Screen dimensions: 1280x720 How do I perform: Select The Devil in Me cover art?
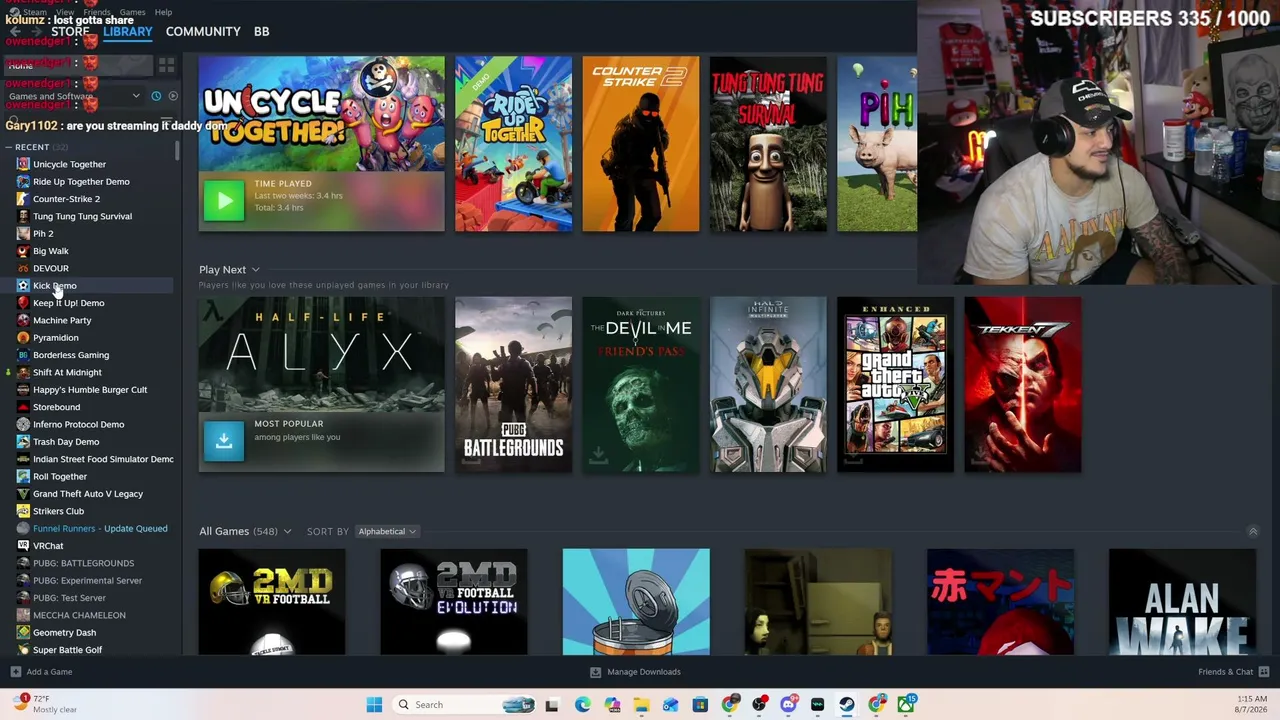[x=641, y=384]
